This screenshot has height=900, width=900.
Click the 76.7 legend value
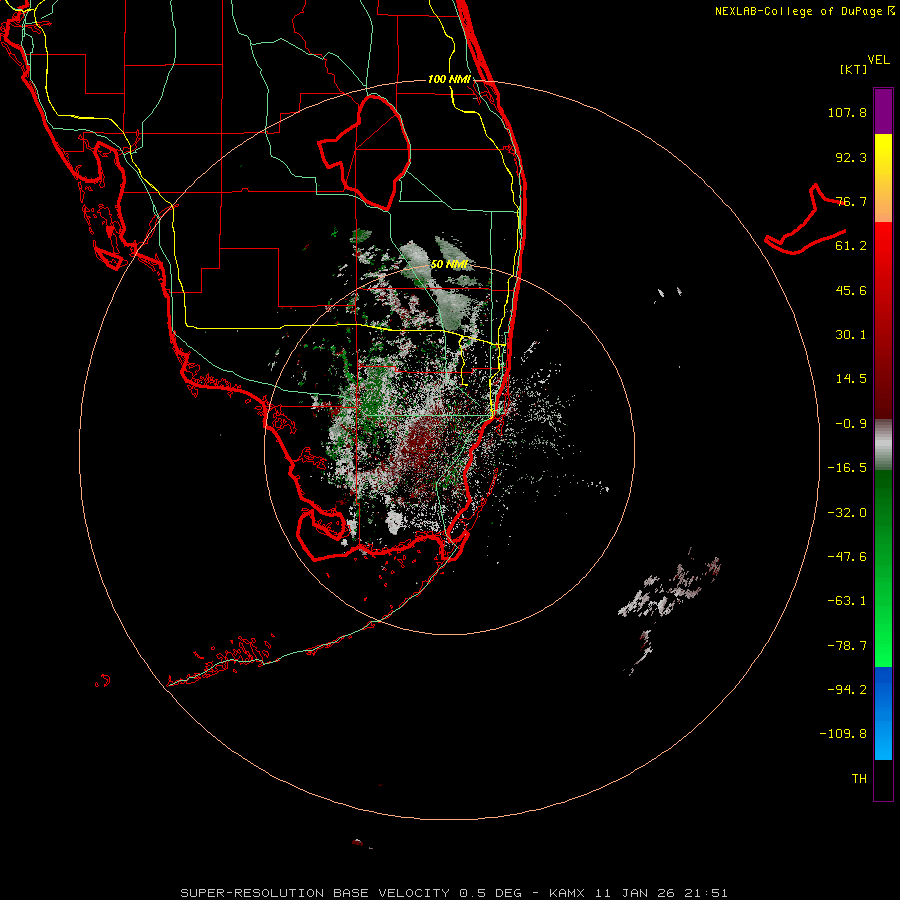click(x=851, y=201)
